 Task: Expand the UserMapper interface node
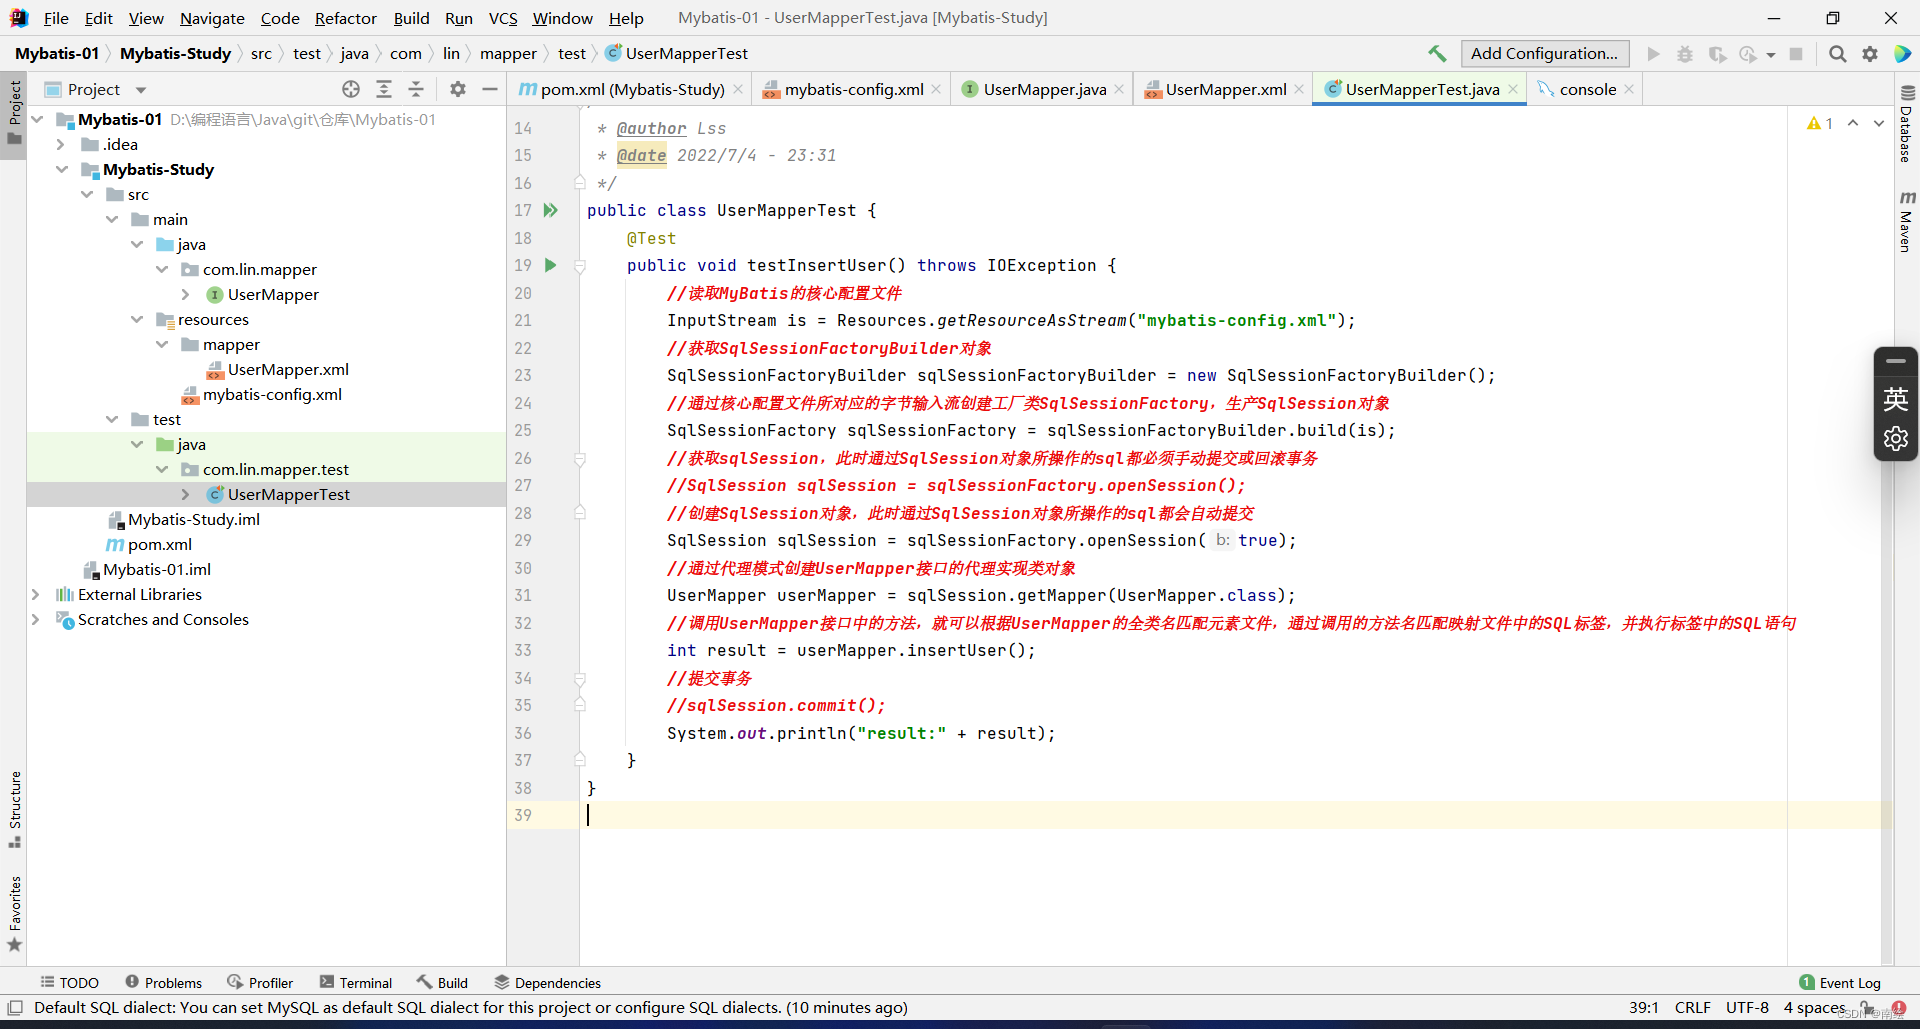tap(186, 294)
